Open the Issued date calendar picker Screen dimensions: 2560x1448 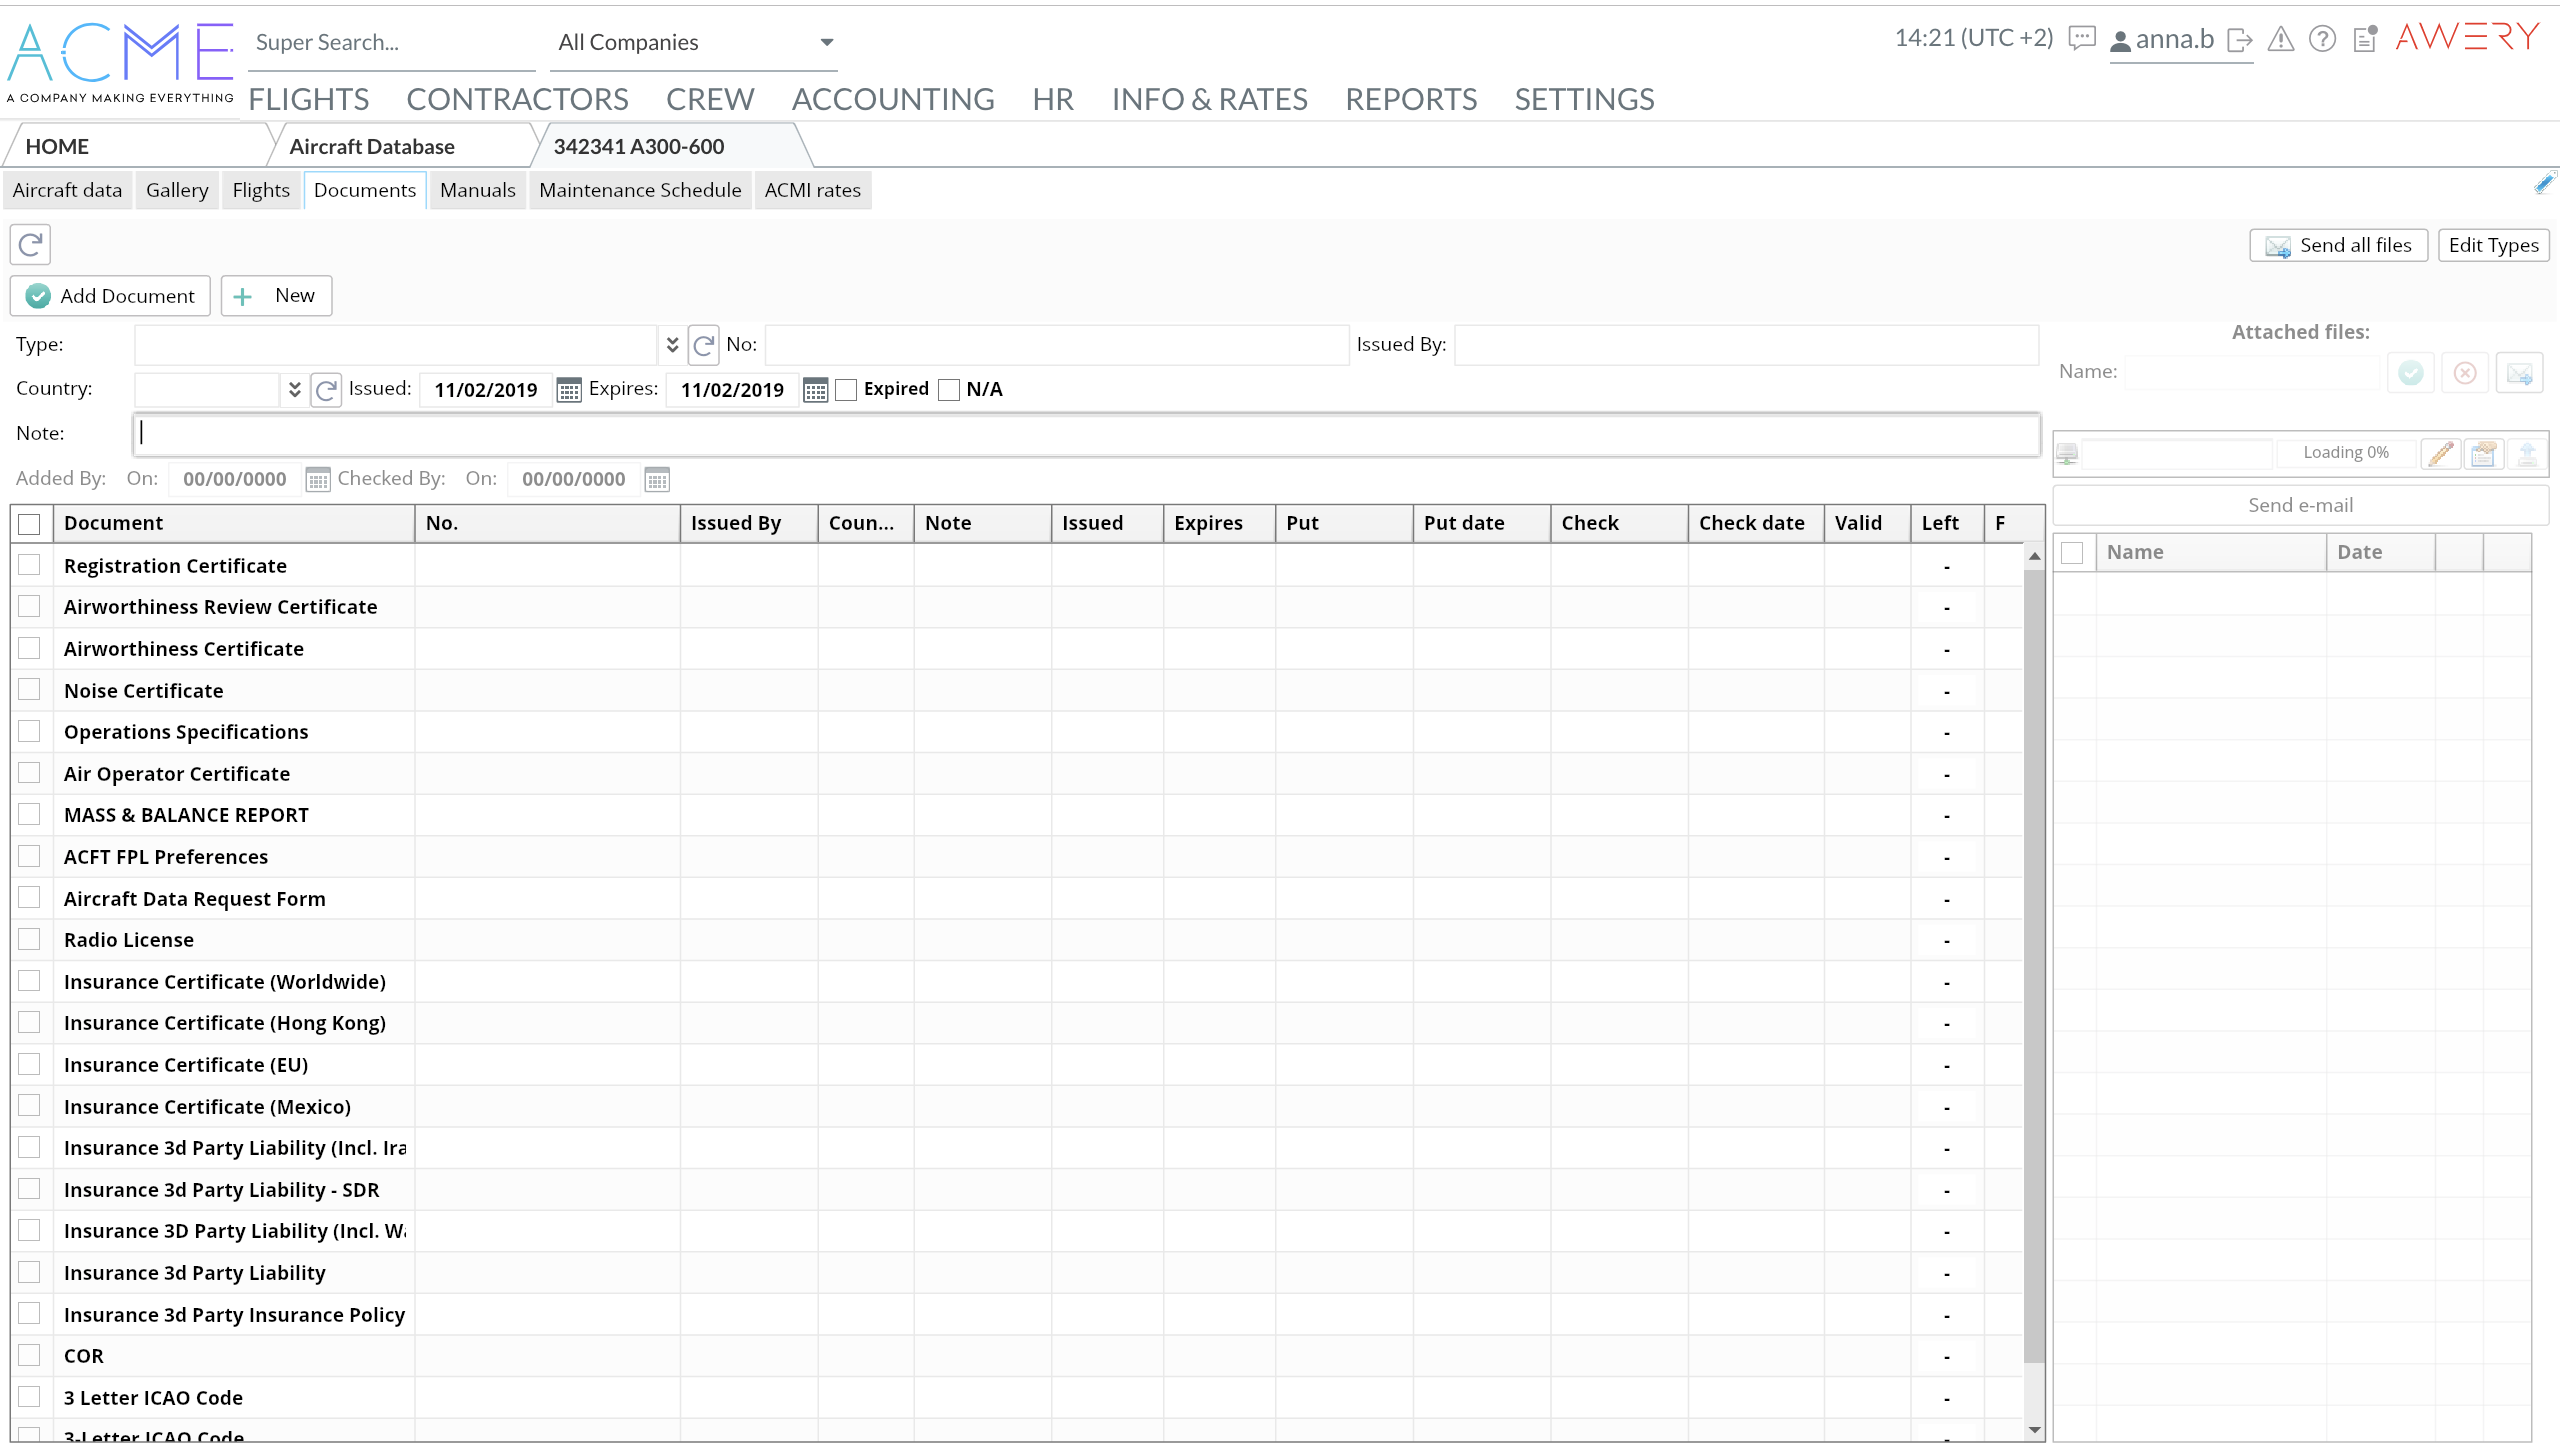pos(569,390)
